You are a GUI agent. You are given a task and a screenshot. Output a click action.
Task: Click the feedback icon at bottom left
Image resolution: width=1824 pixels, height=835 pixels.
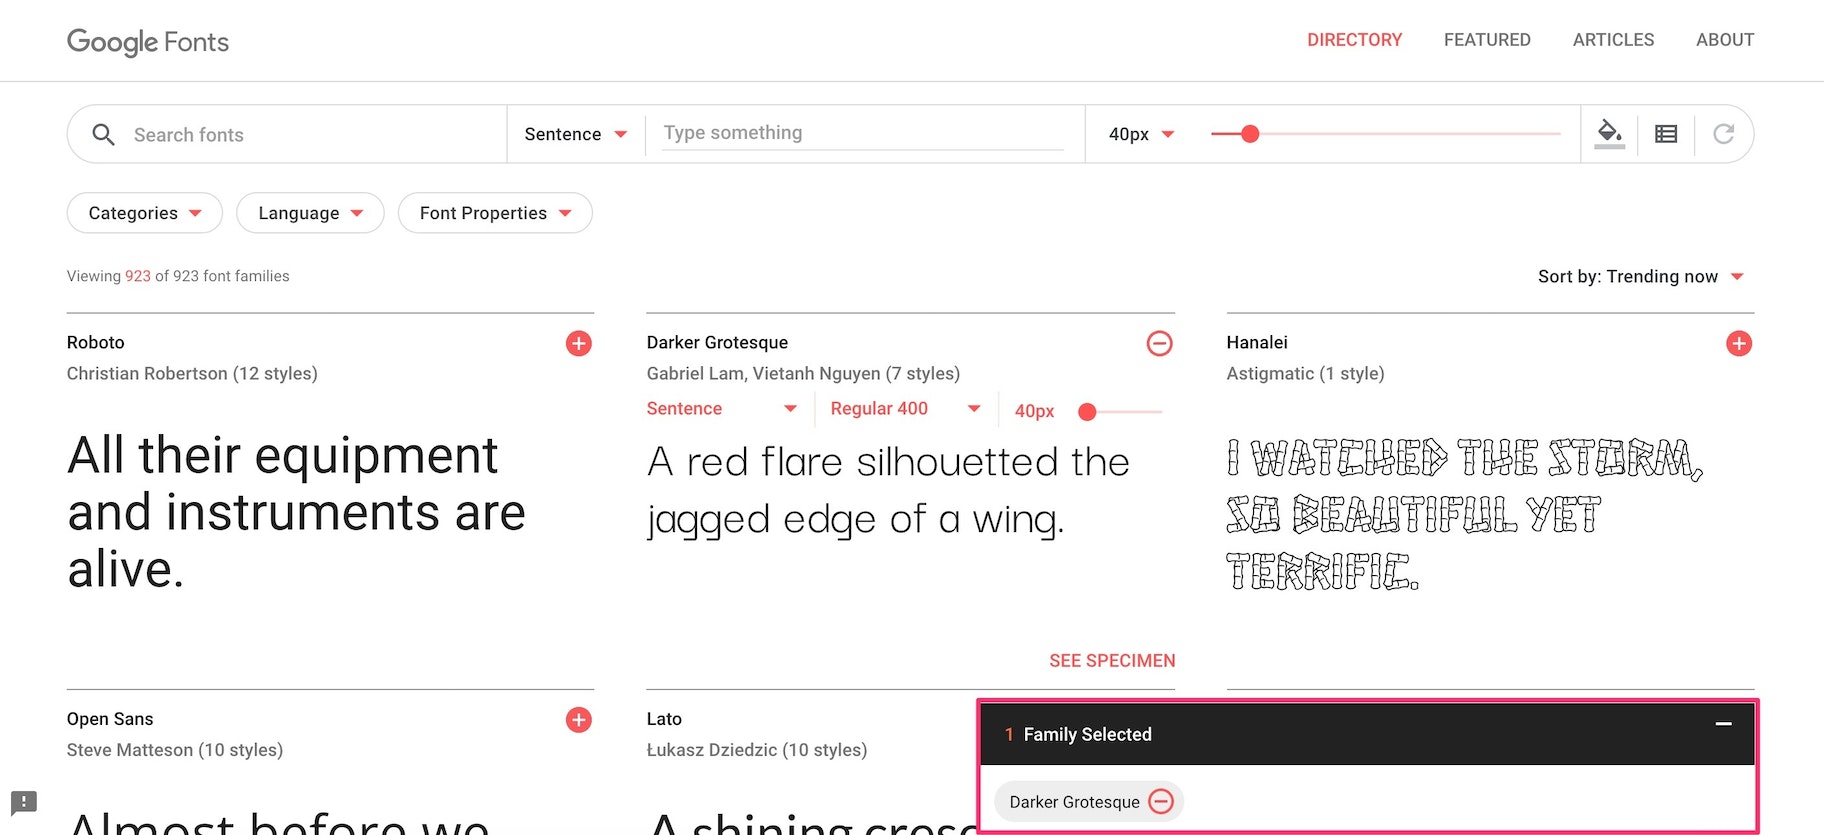(x=24, y=802)
